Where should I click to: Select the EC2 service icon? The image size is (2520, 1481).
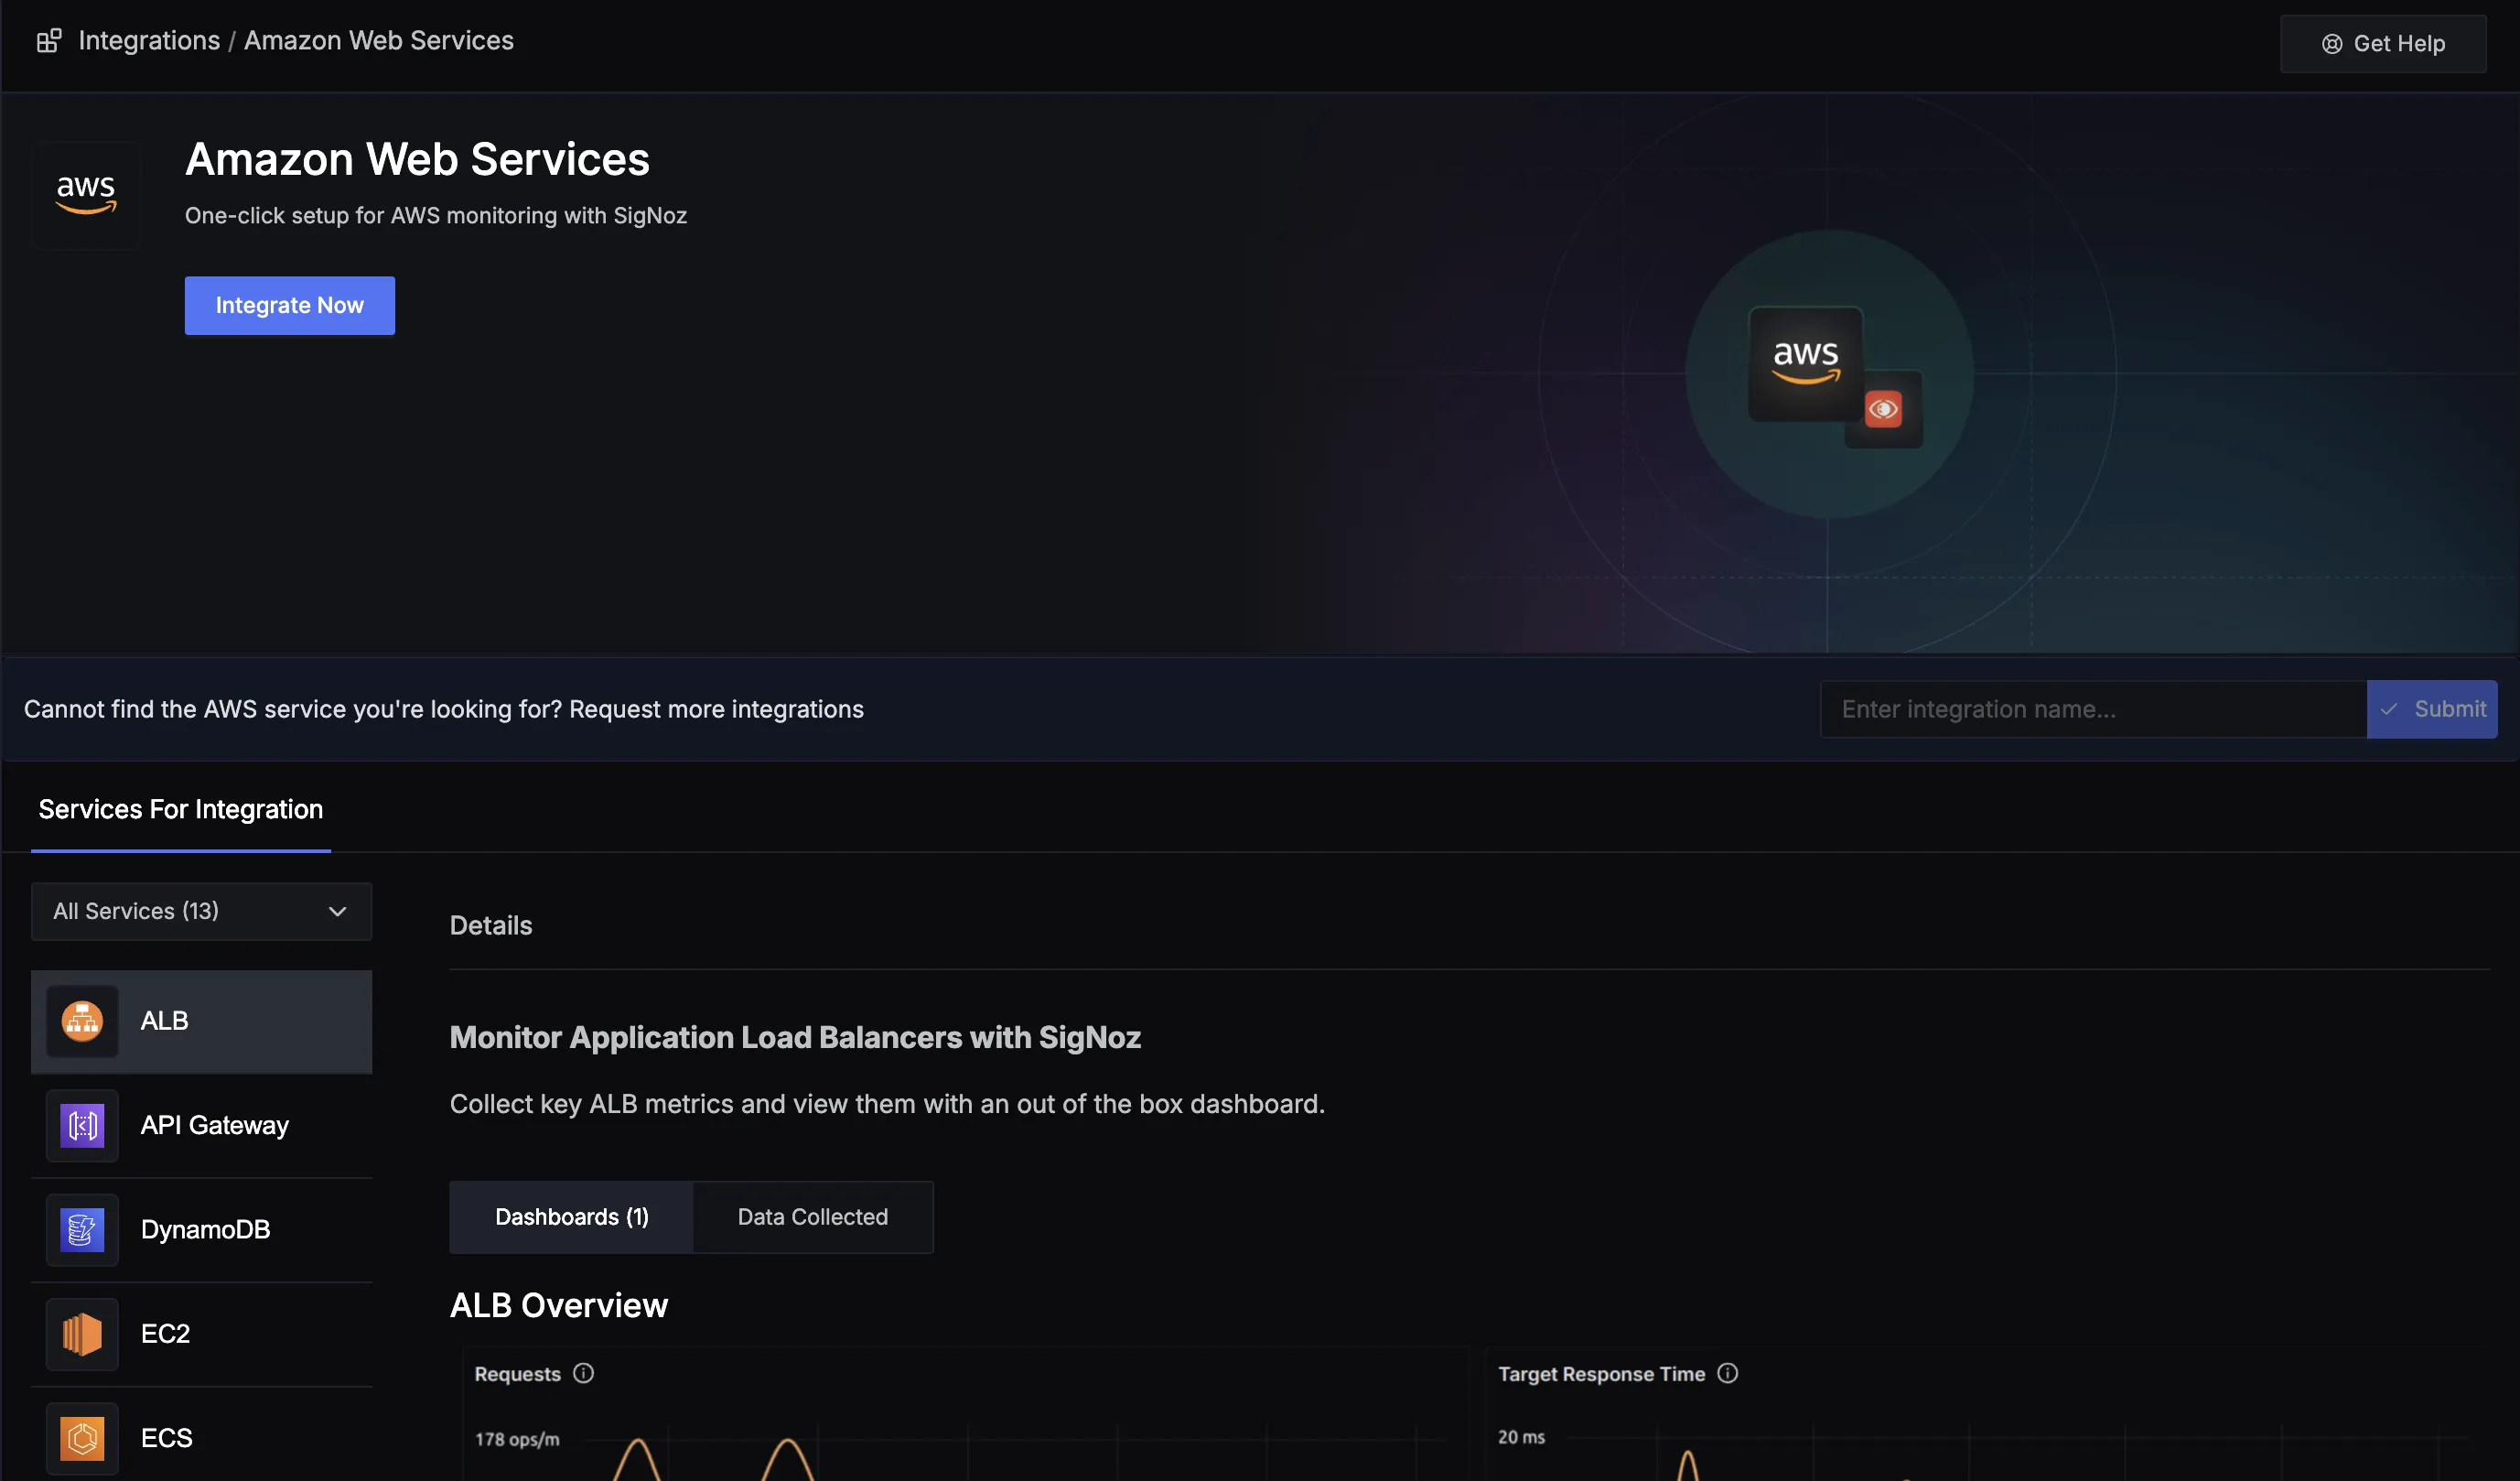click(82, 1334)
